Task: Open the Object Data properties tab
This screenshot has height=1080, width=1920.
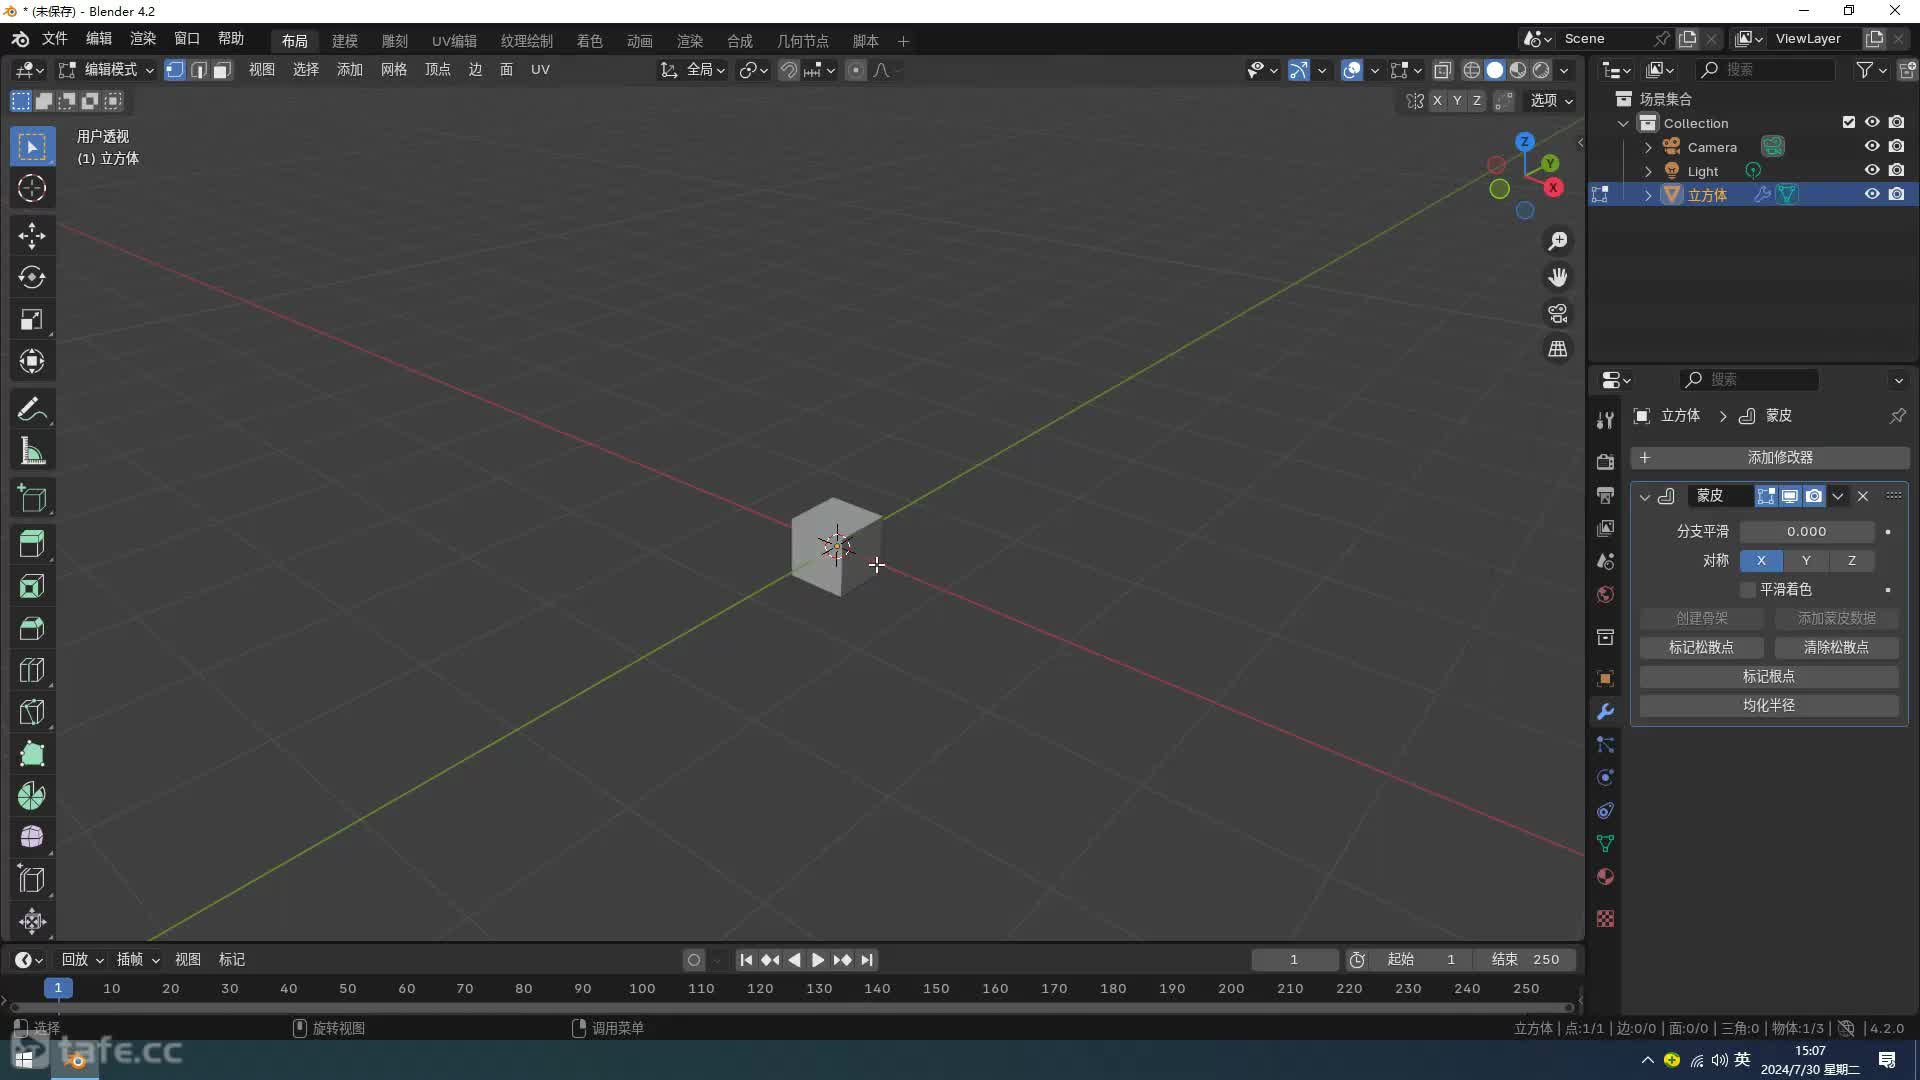Action: pyautogui.click(x=1605, y=844)
